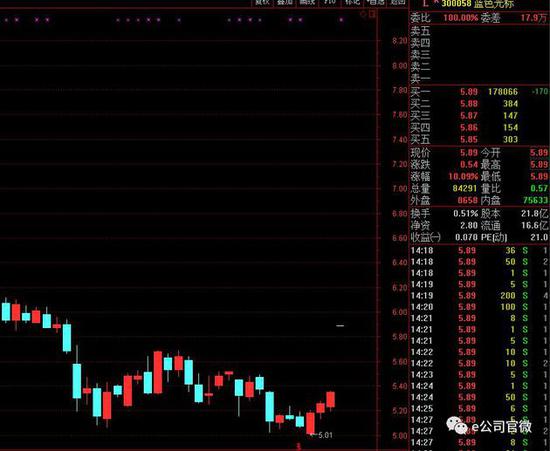Click the 8.20 price axis label
The height and width of the screenshot is (451, 550).
pyautogui.click(x=400, y=41)
